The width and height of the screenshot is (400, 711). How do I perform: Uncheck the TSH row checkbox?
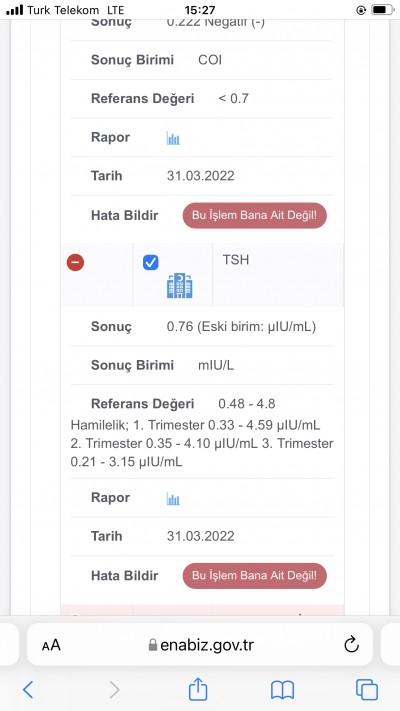151,263
